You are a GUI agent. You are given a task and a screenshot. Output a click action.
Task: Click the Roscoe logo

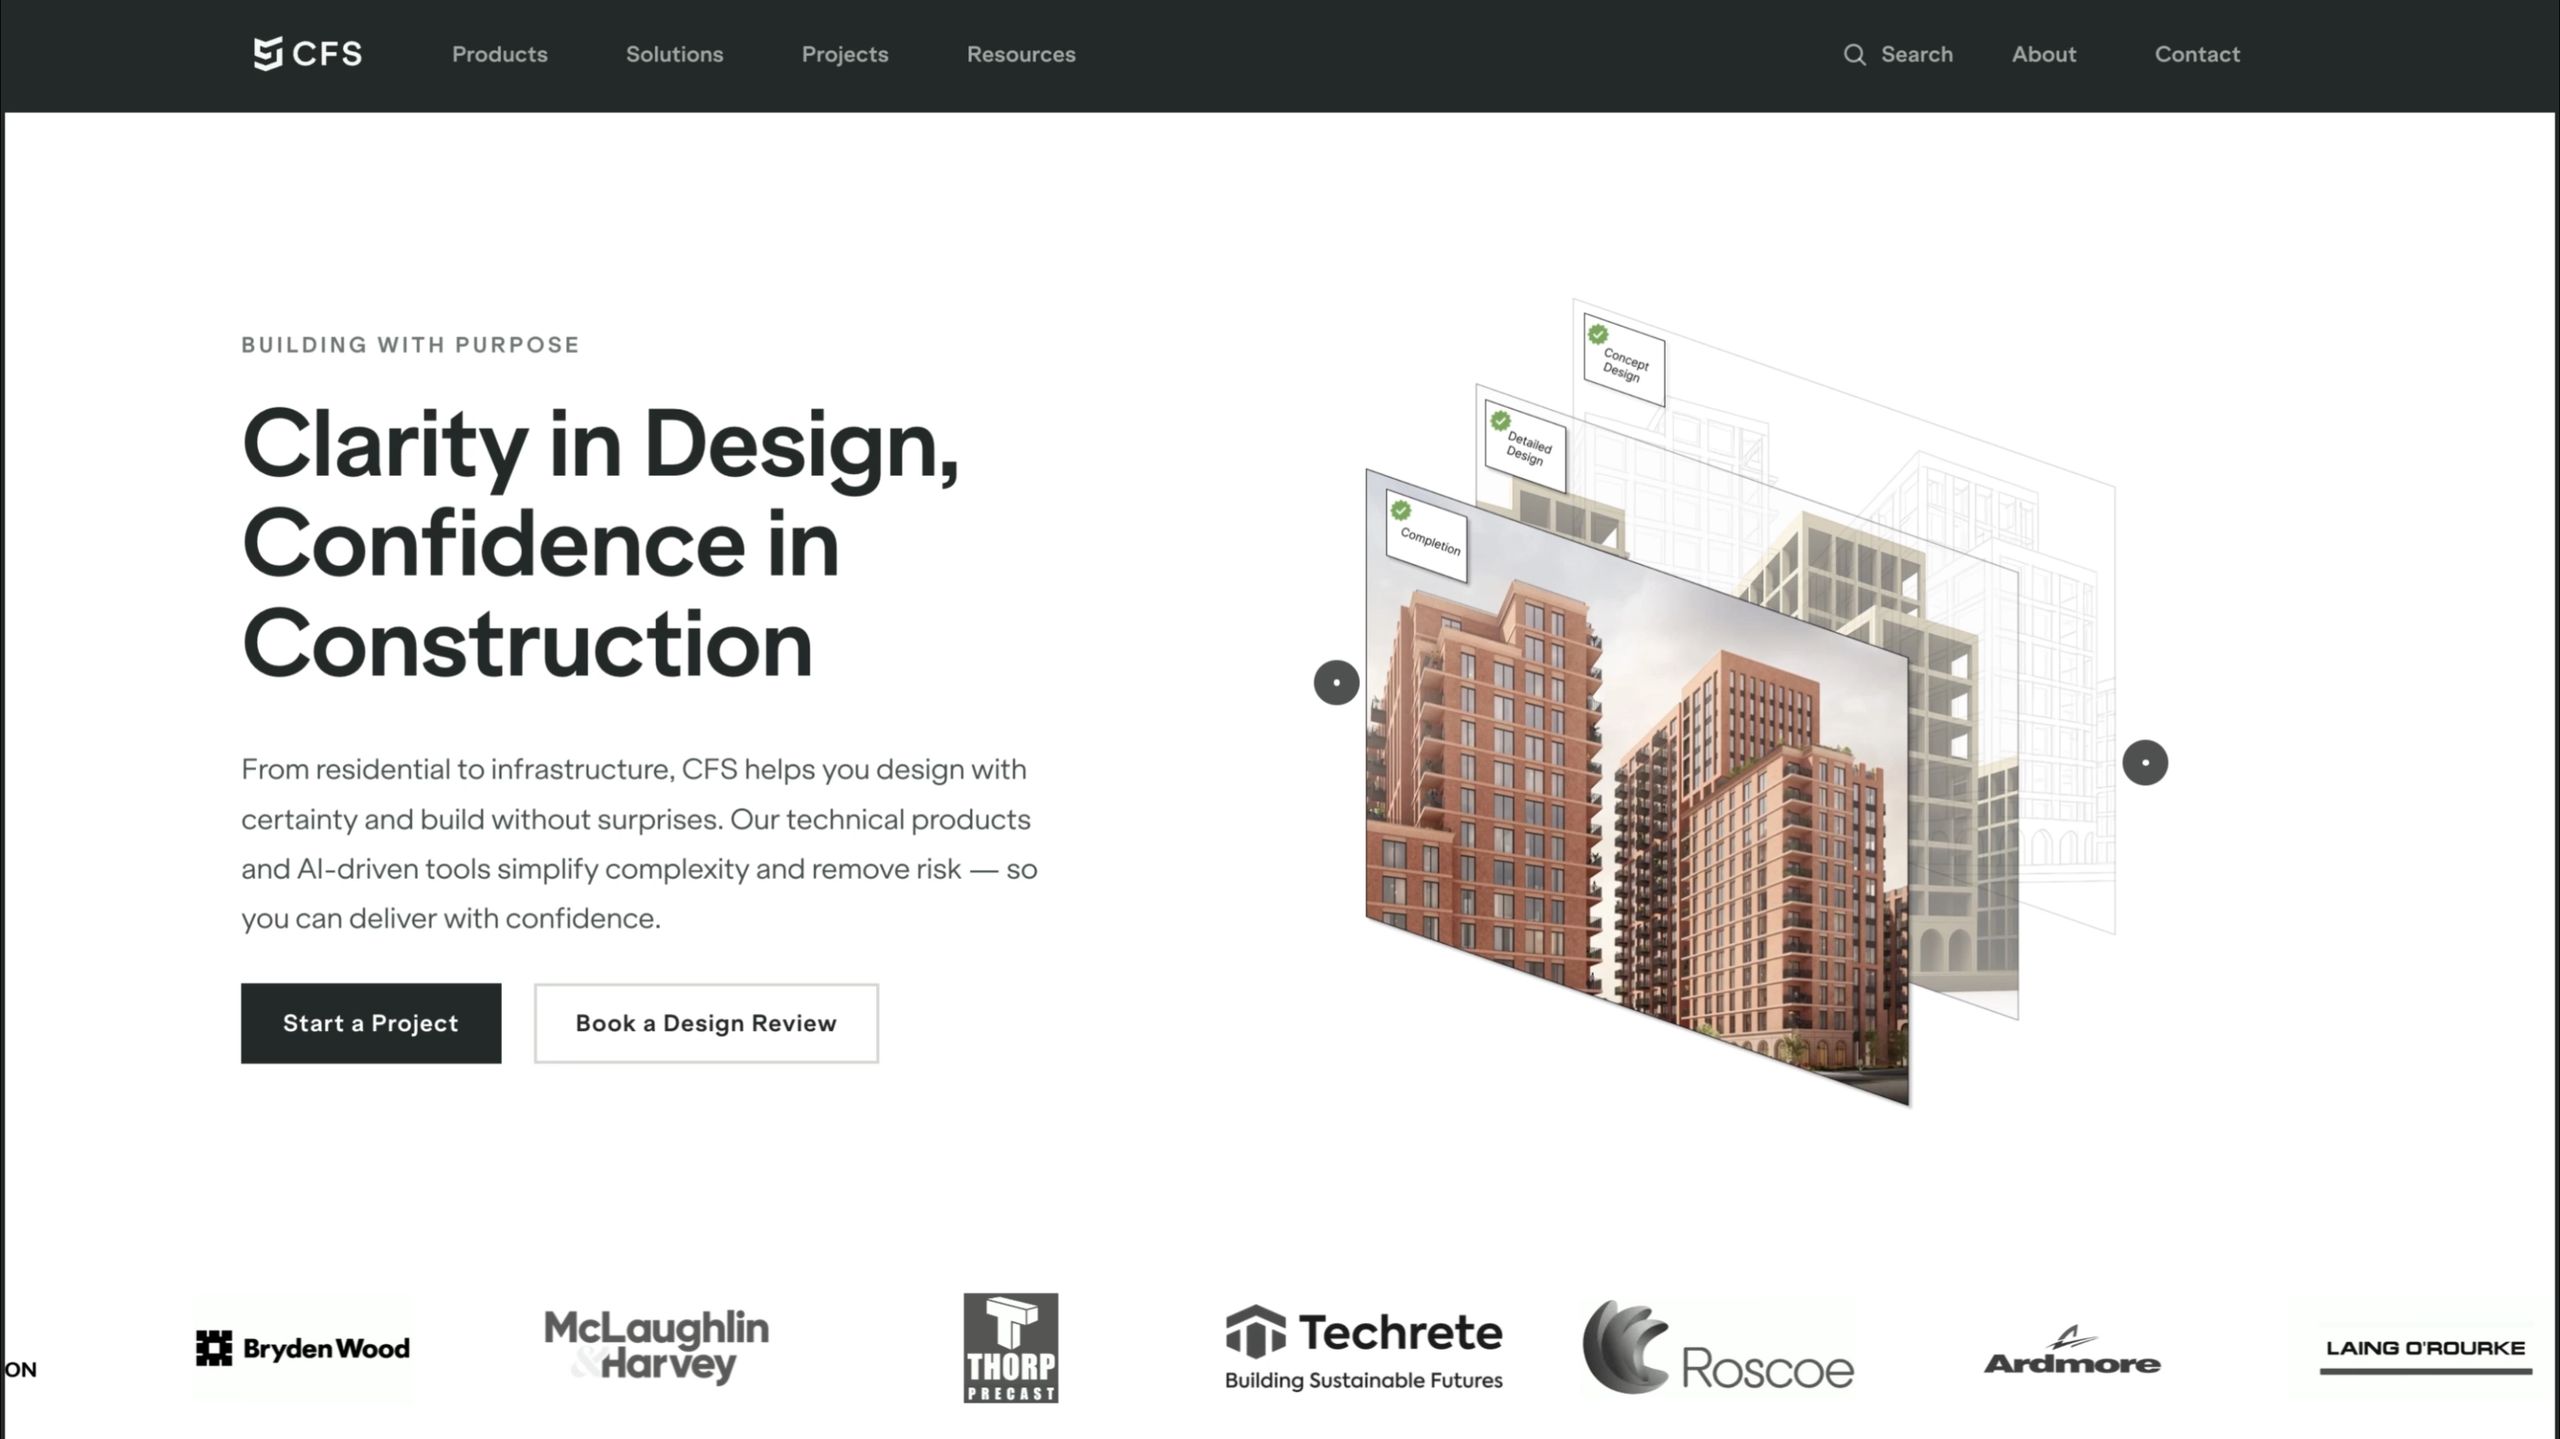point(1717,1349)
